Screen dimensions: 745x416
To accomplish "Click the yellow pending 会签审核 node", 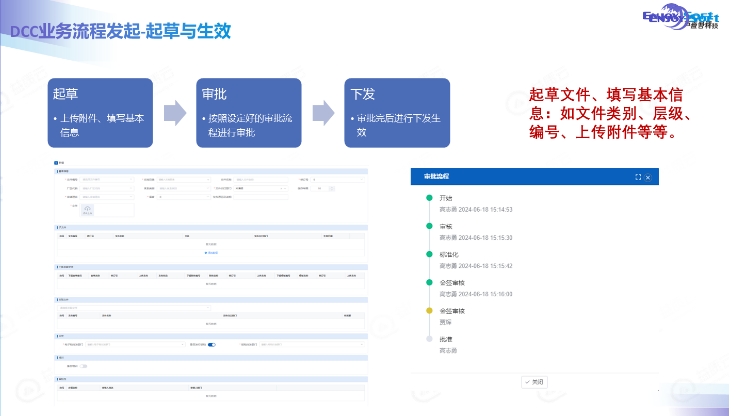I will click(x=429, y=311).
